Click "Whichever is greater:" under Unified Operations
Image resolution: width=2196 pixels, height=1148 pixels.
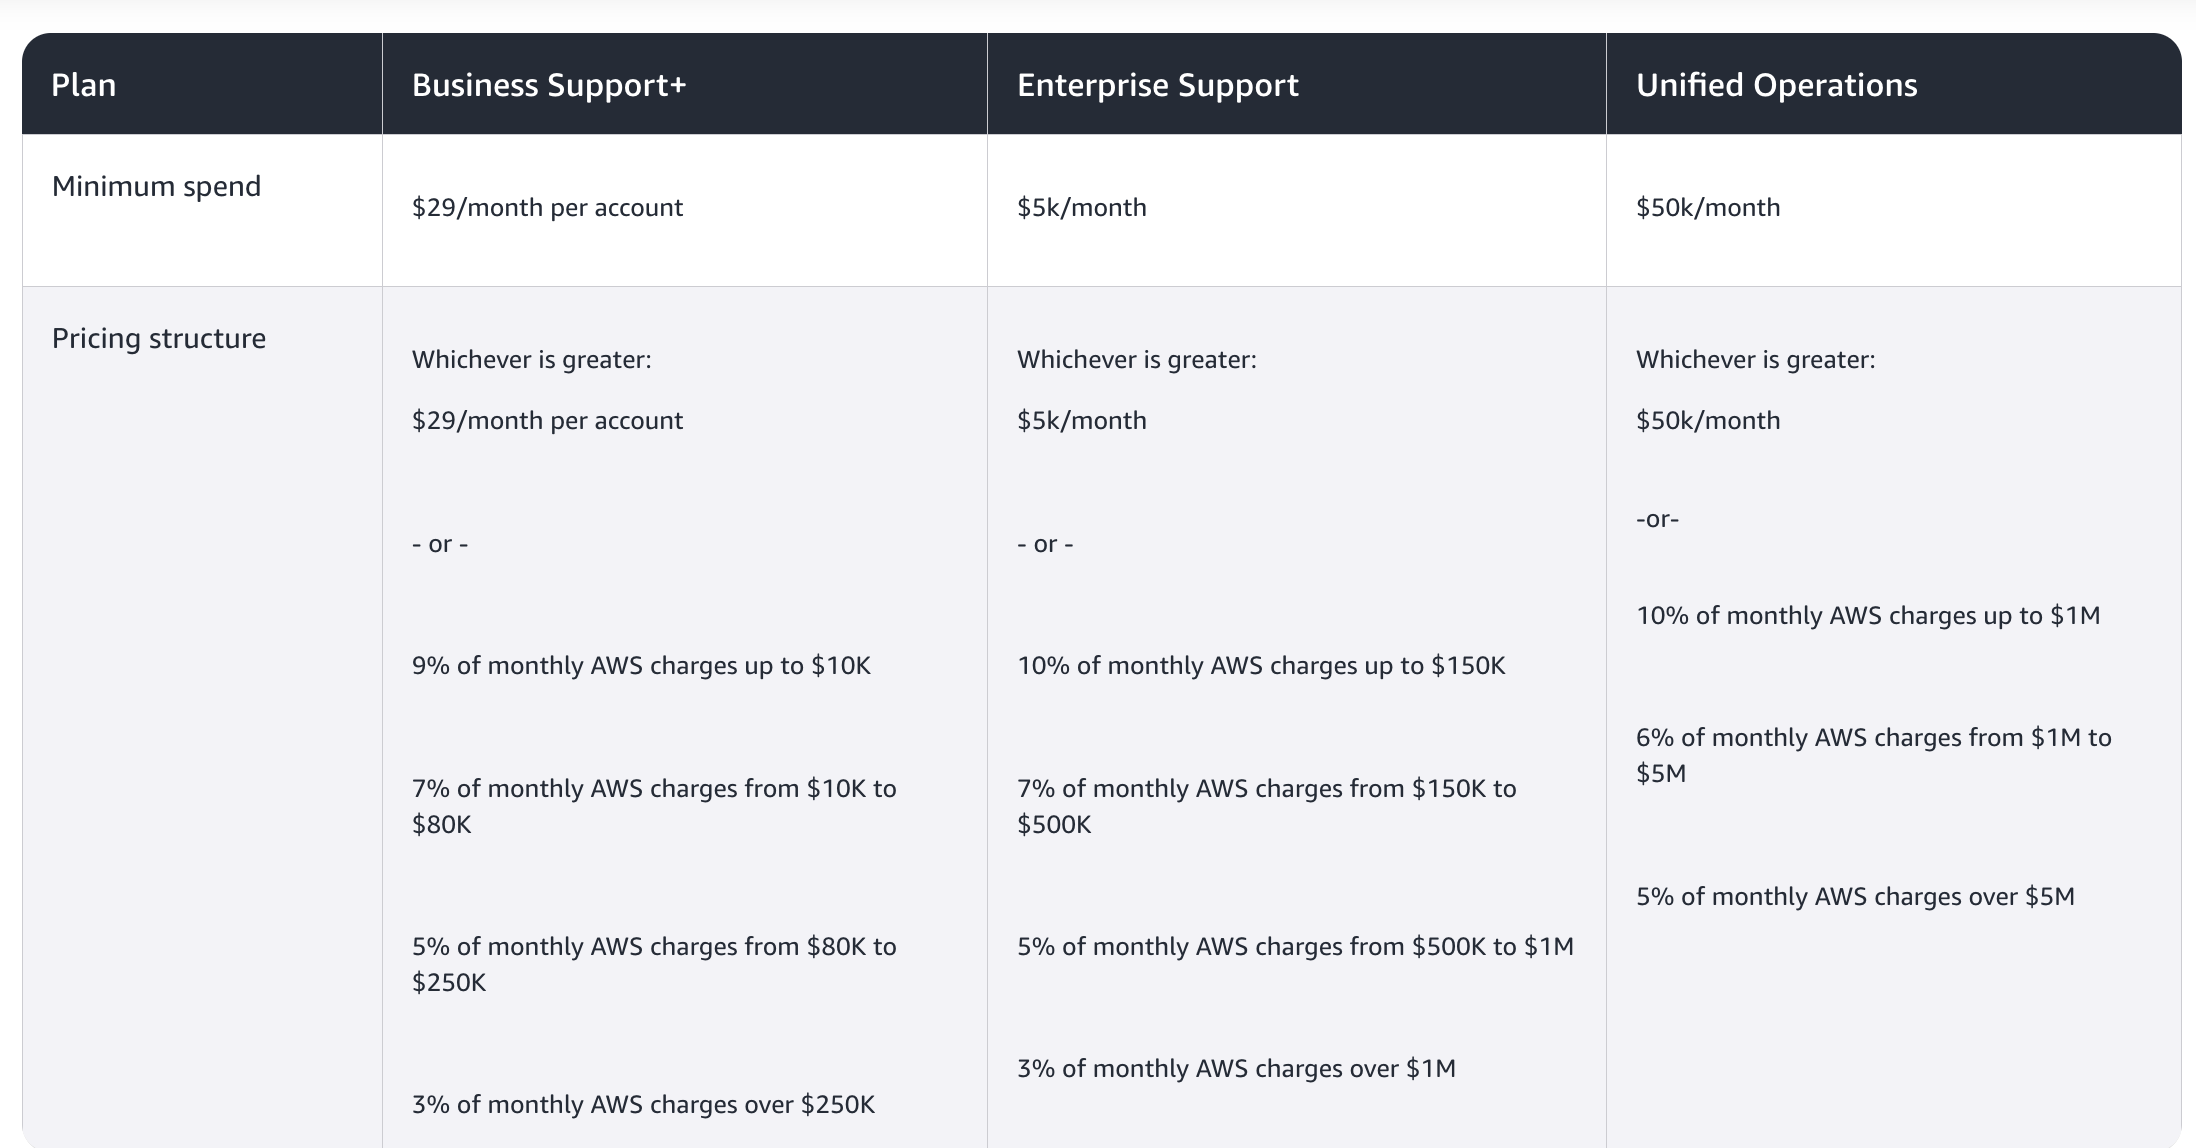(1755, 360)
